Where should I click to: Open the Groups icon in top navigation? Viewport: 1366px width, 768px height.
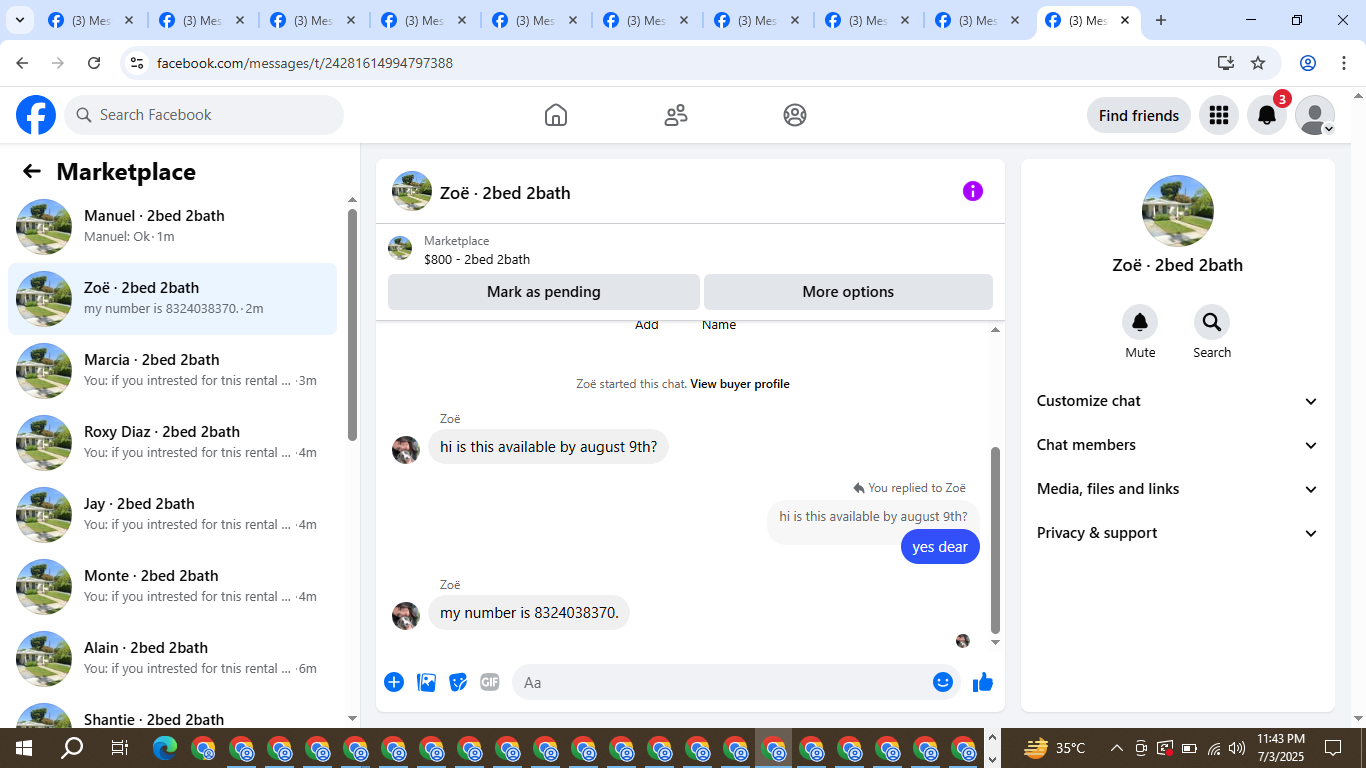pos(795,115)
